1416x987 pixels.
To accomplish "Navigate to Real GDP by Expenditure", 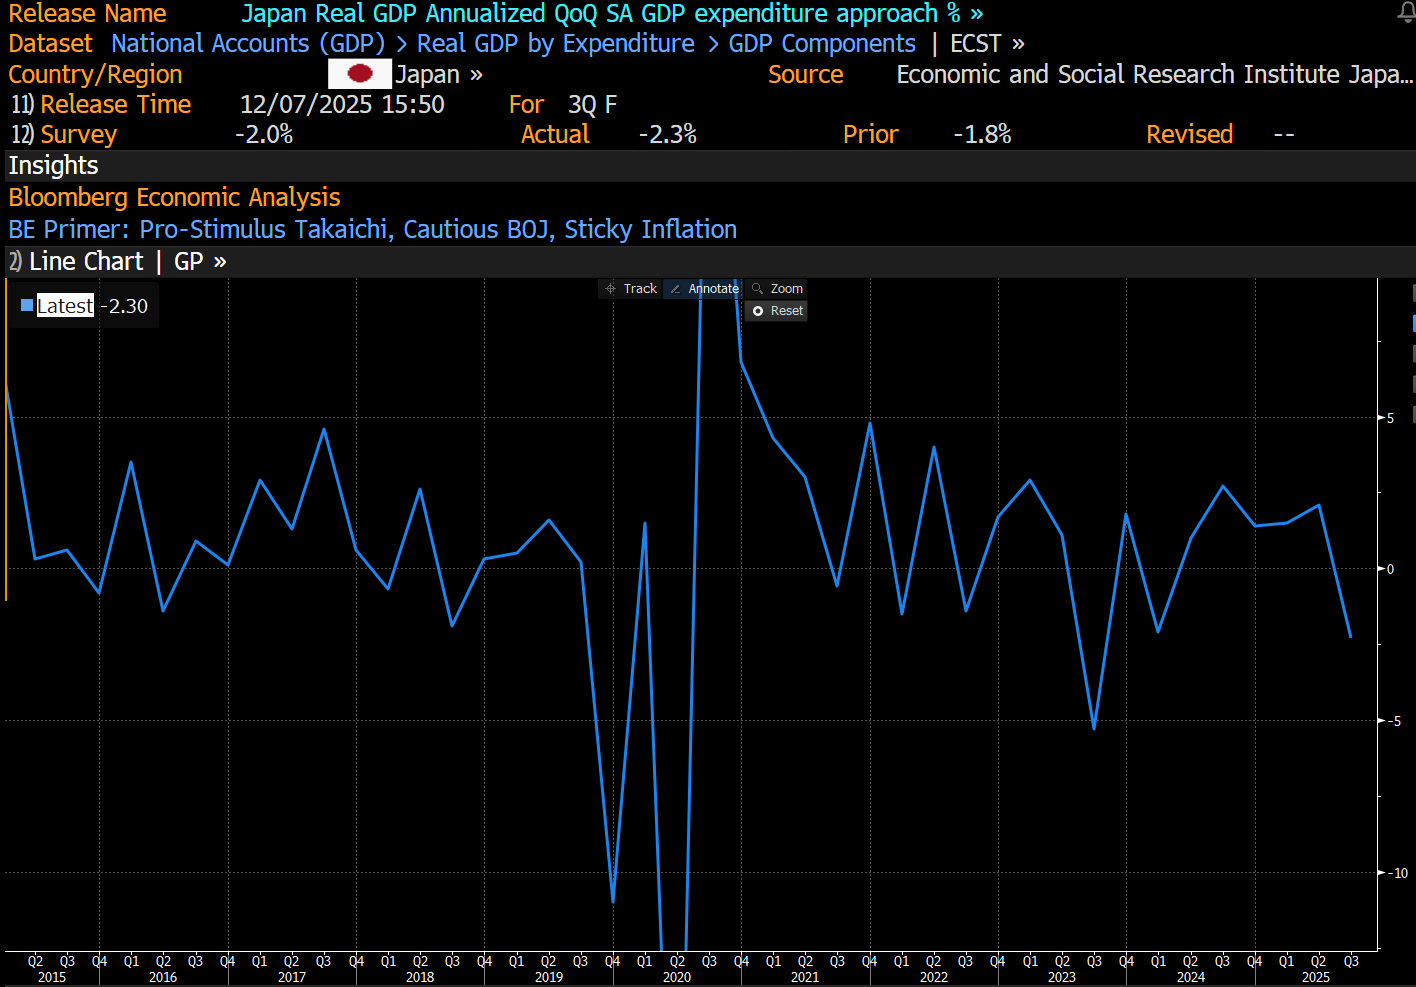I will (x=556, y=44).
